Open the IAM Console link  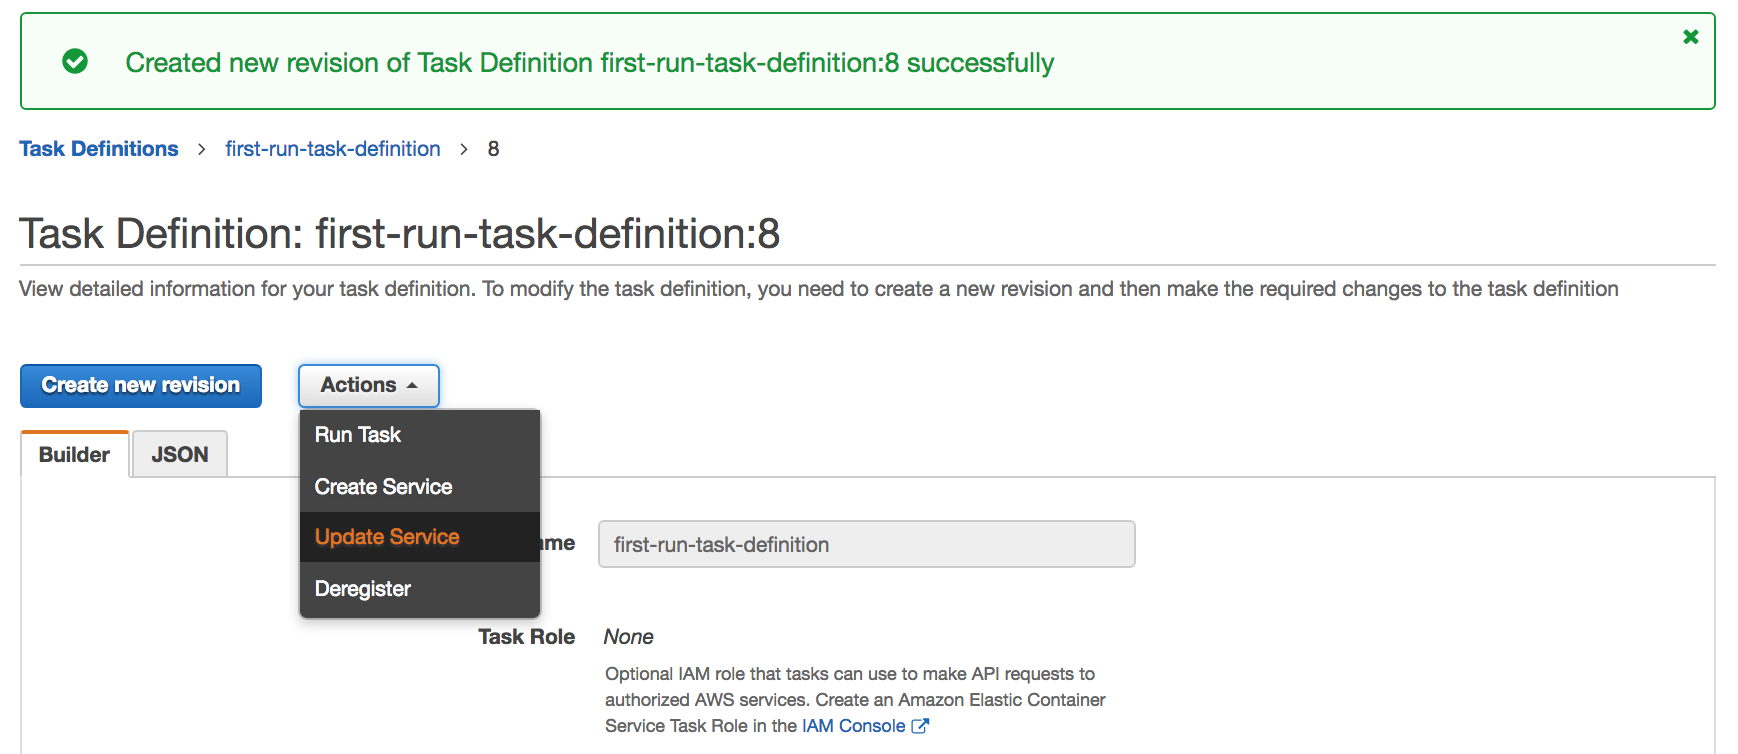tap(853, 726)
